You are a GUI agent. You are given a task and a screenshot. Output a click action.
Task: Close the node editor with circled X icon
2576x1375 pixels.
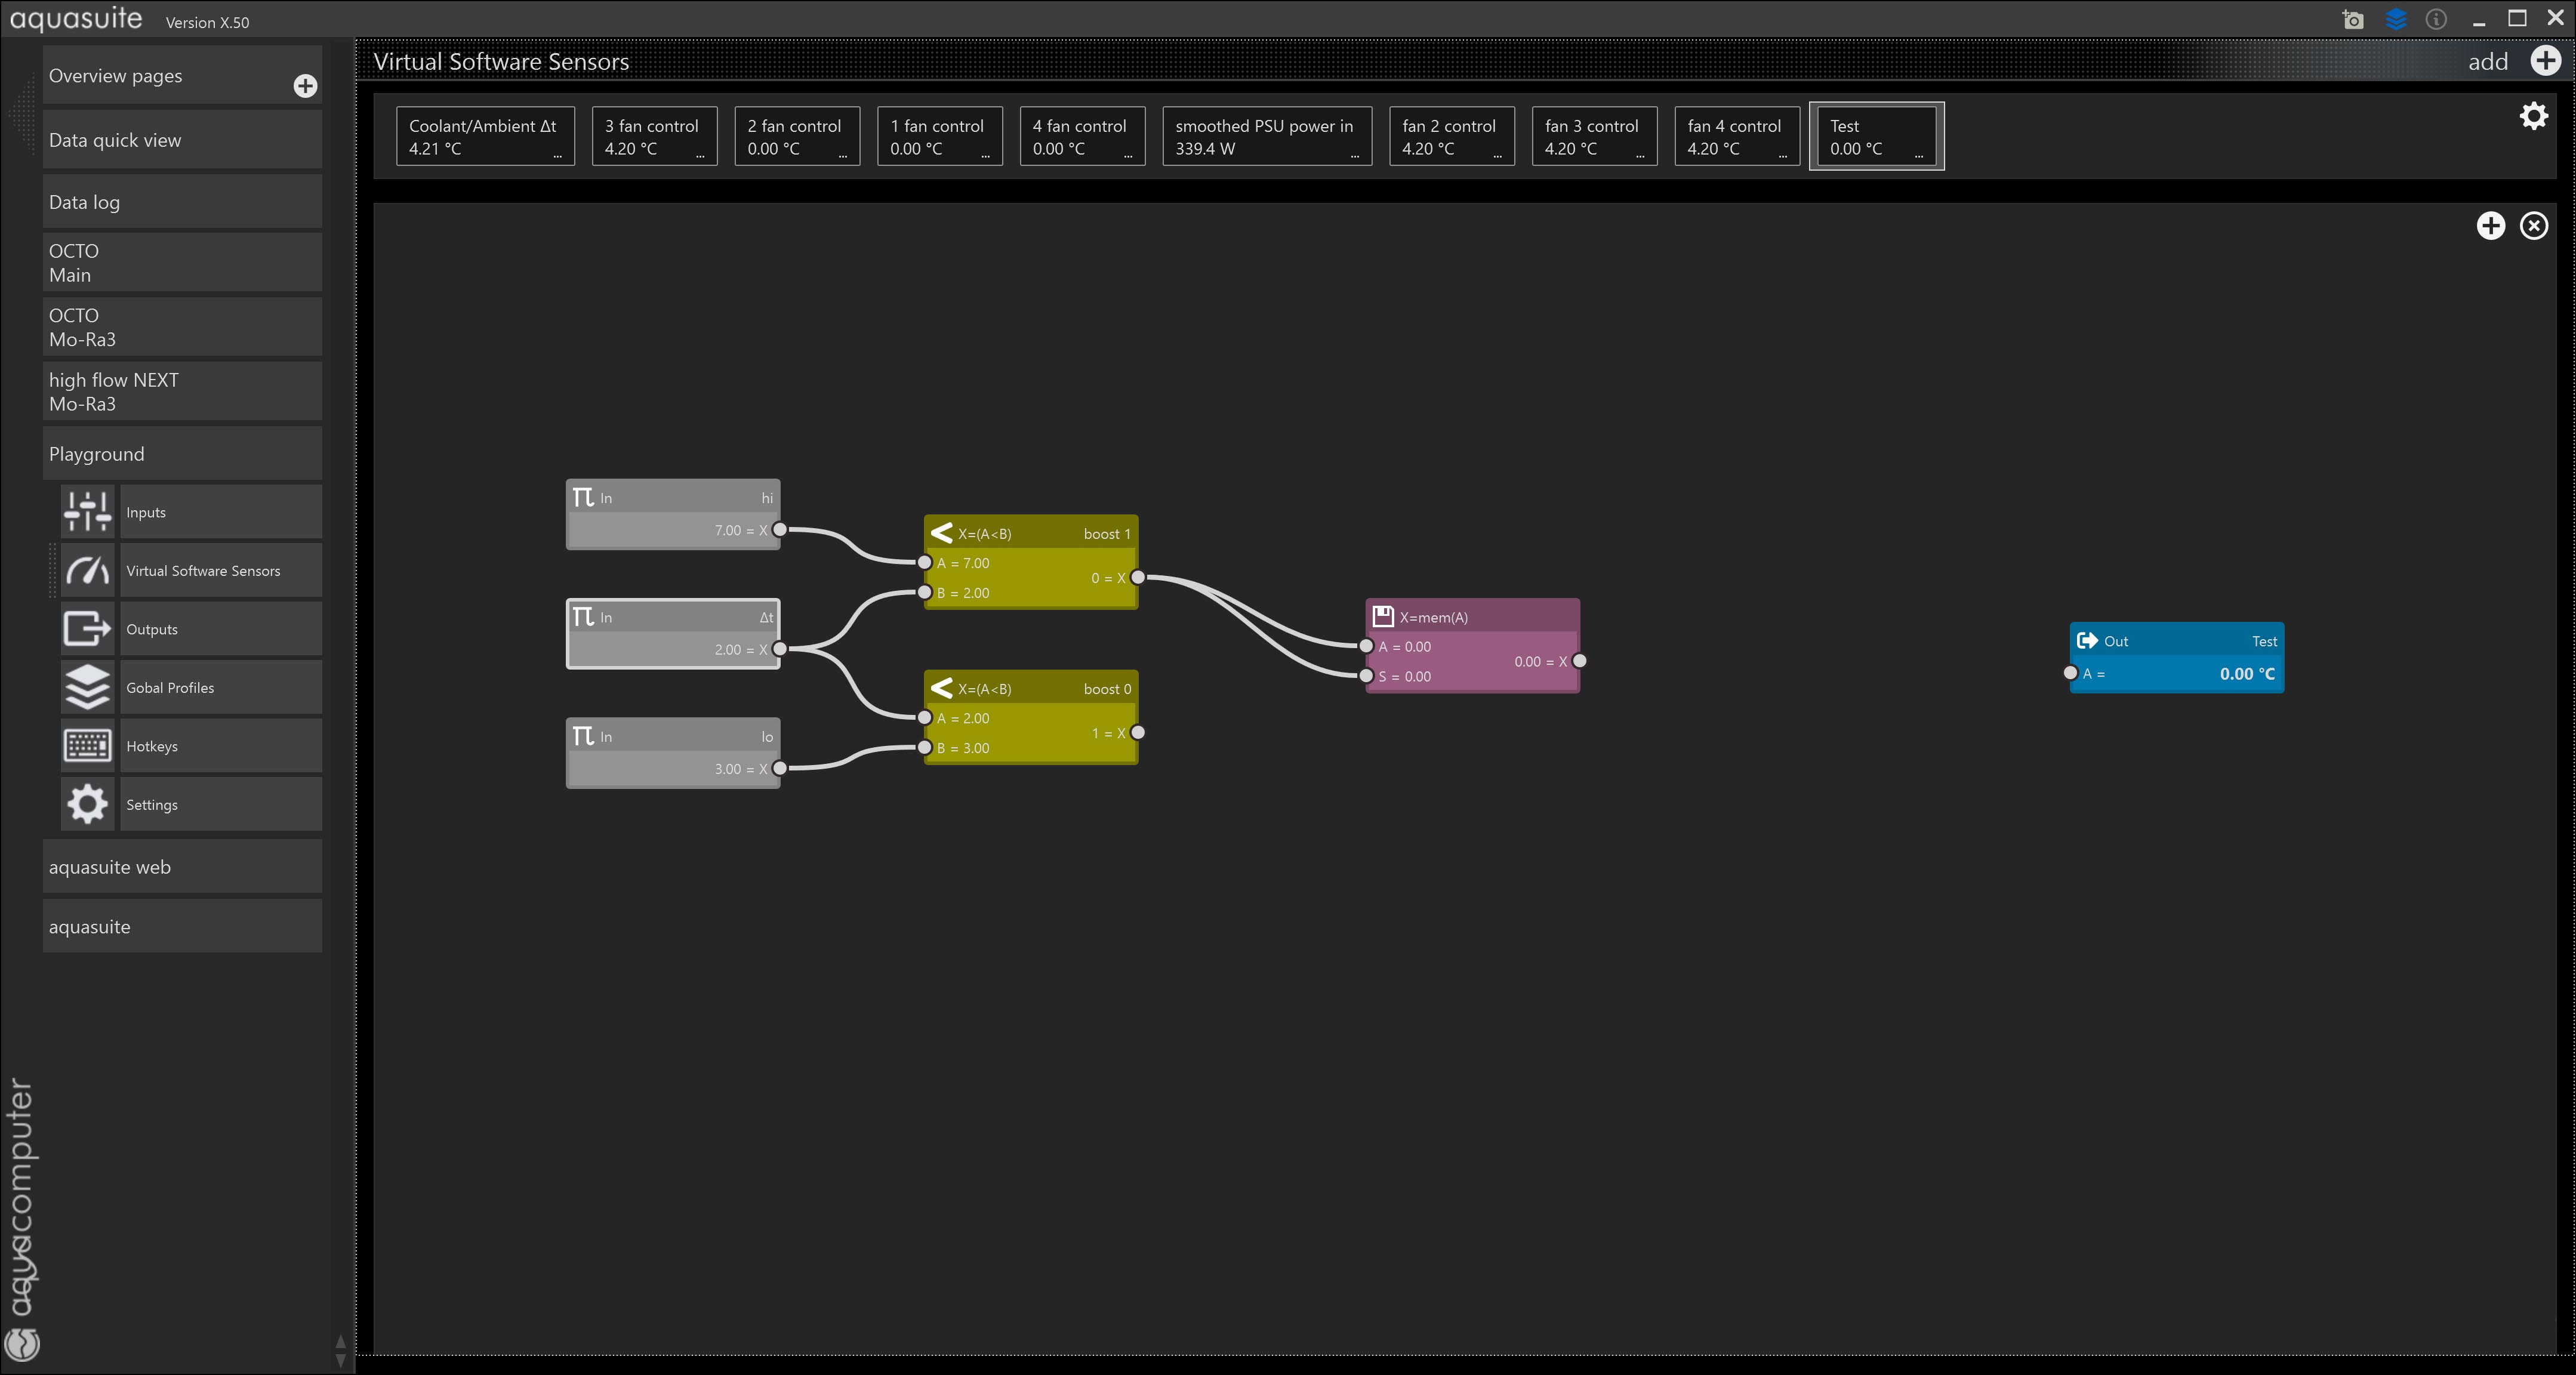[x=2533, y=226]
